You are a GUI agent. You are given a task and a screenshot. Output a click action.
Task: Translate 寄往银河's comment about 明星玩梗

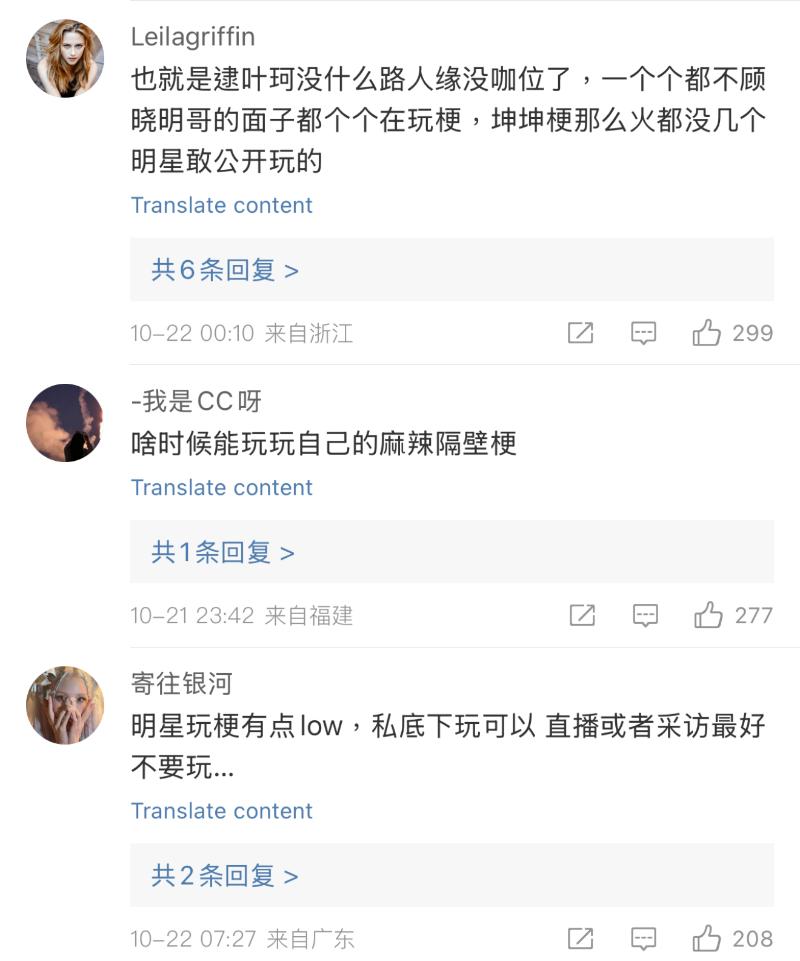point(221,810)
